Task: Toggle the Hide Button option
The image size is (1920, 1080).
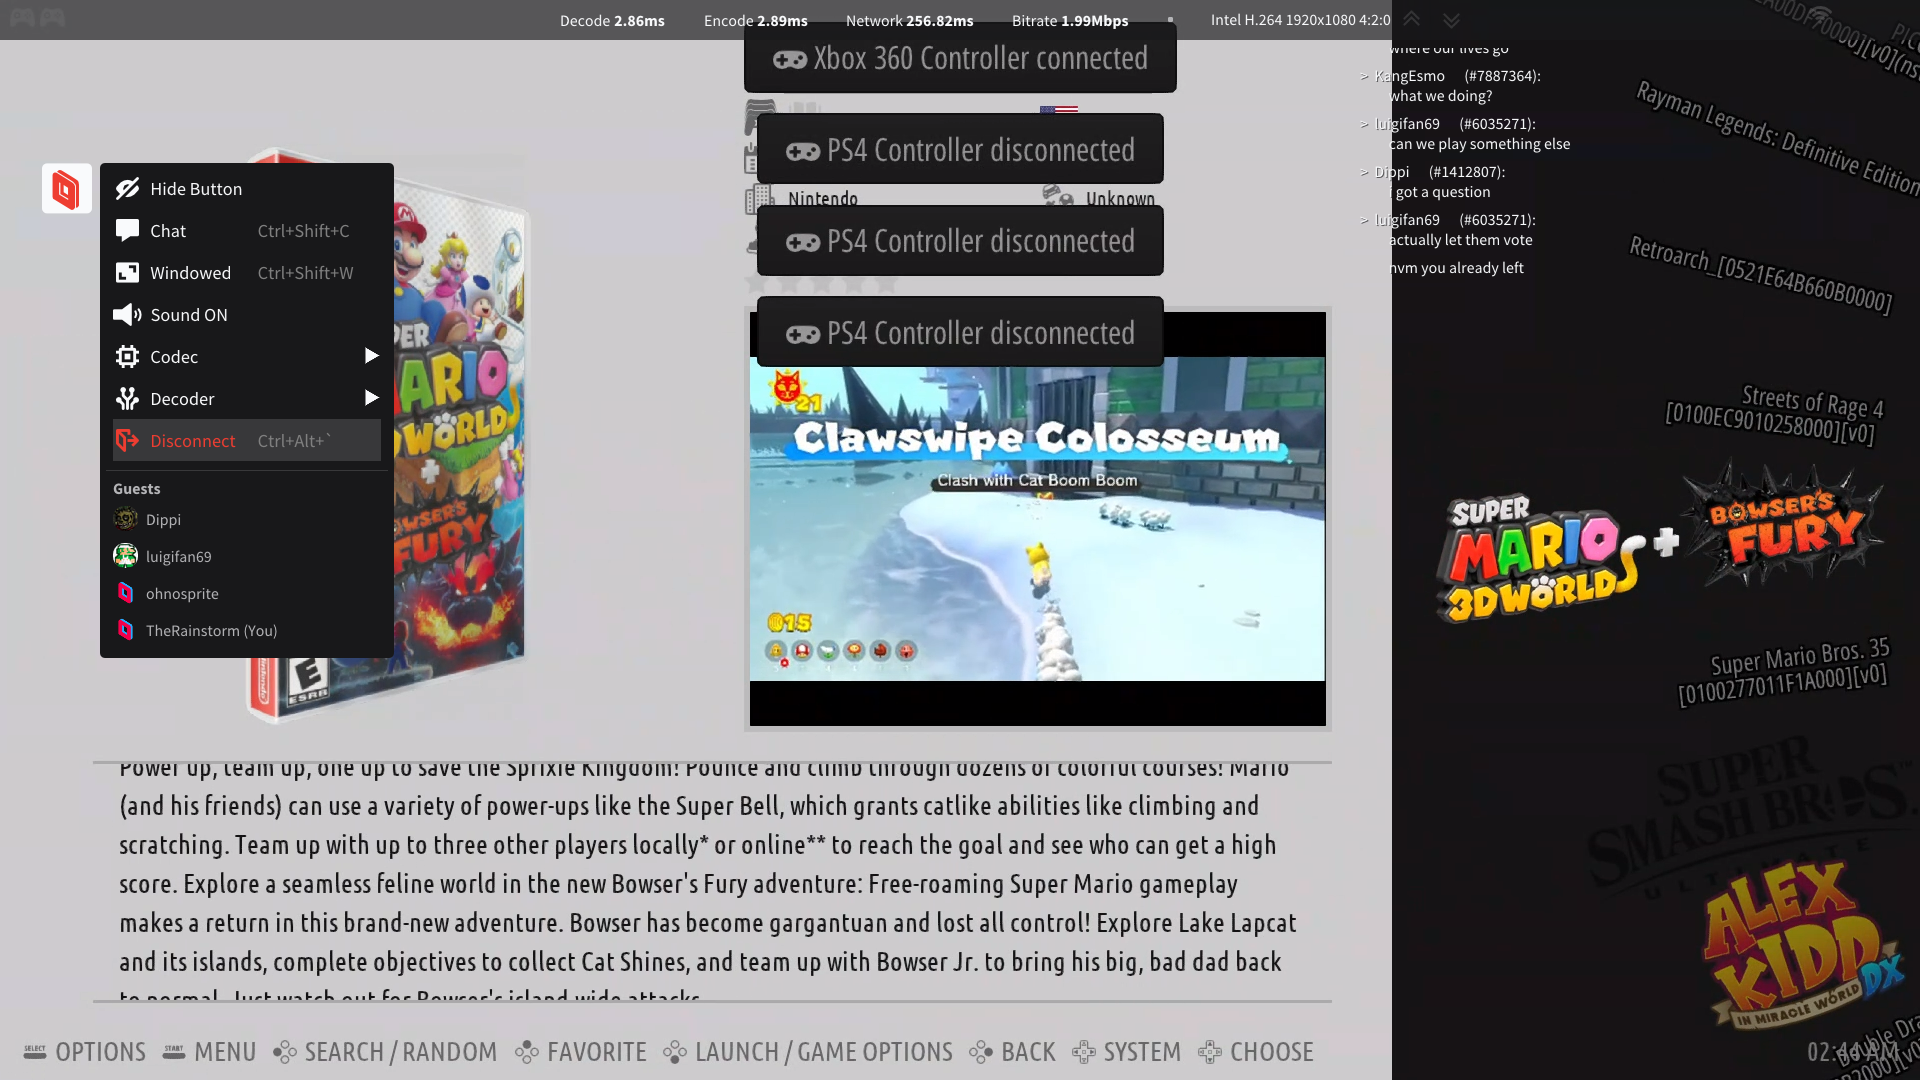Action: click(x=195, y=189)
